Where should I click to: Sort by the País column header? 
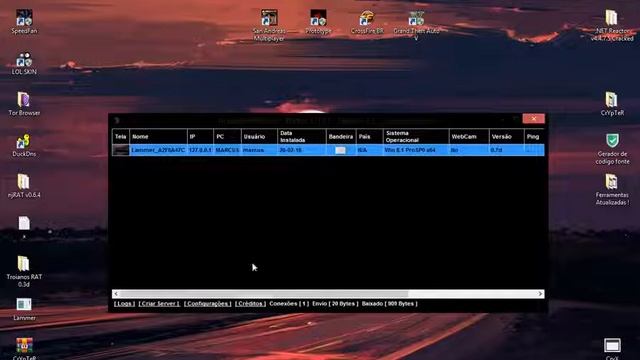[x=369, y=136]
